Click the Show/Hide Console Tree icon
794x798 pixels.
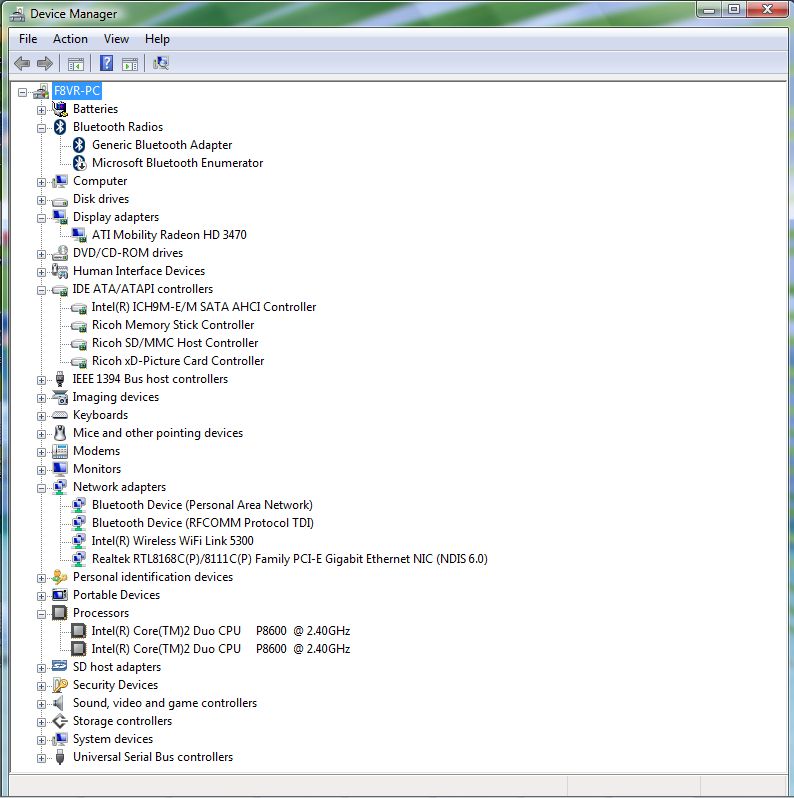click(x=76, y=63)
